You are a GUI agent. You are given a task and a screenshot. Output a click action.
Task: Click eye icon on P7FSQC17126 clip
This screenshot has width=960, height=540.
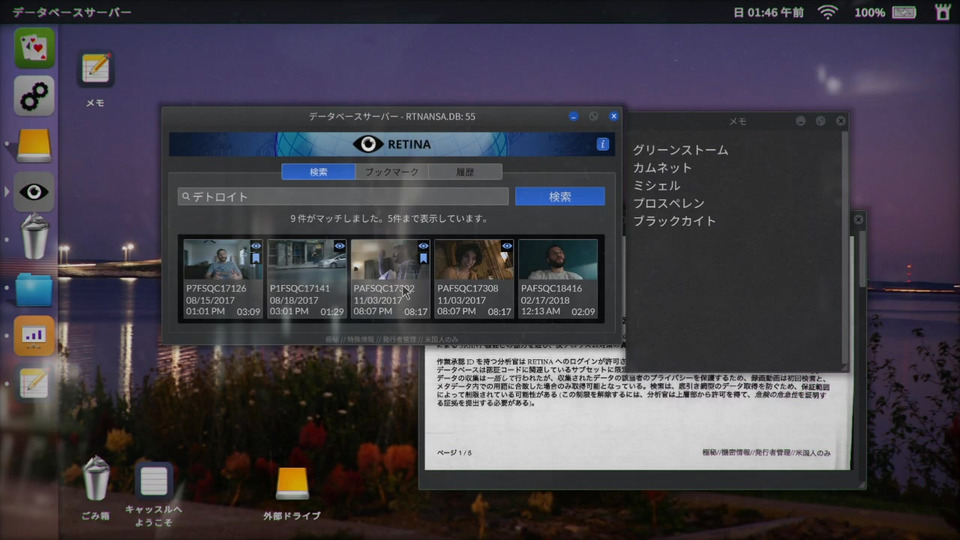pos(256,246)
